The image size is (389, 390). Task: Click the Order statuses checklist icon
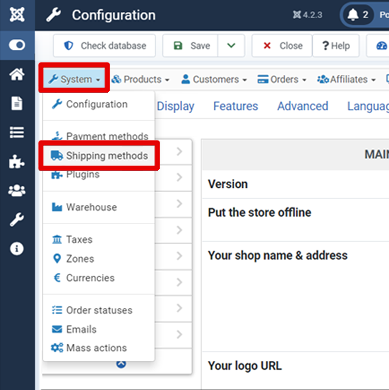[x=57, y=310]
